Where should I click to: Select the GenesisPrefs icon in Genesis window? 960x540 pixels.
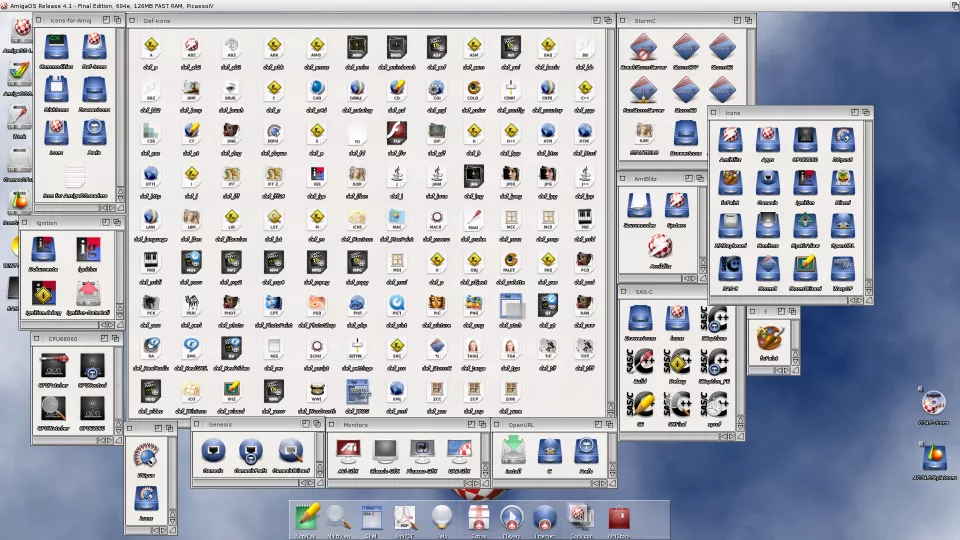tap(251, 453)
